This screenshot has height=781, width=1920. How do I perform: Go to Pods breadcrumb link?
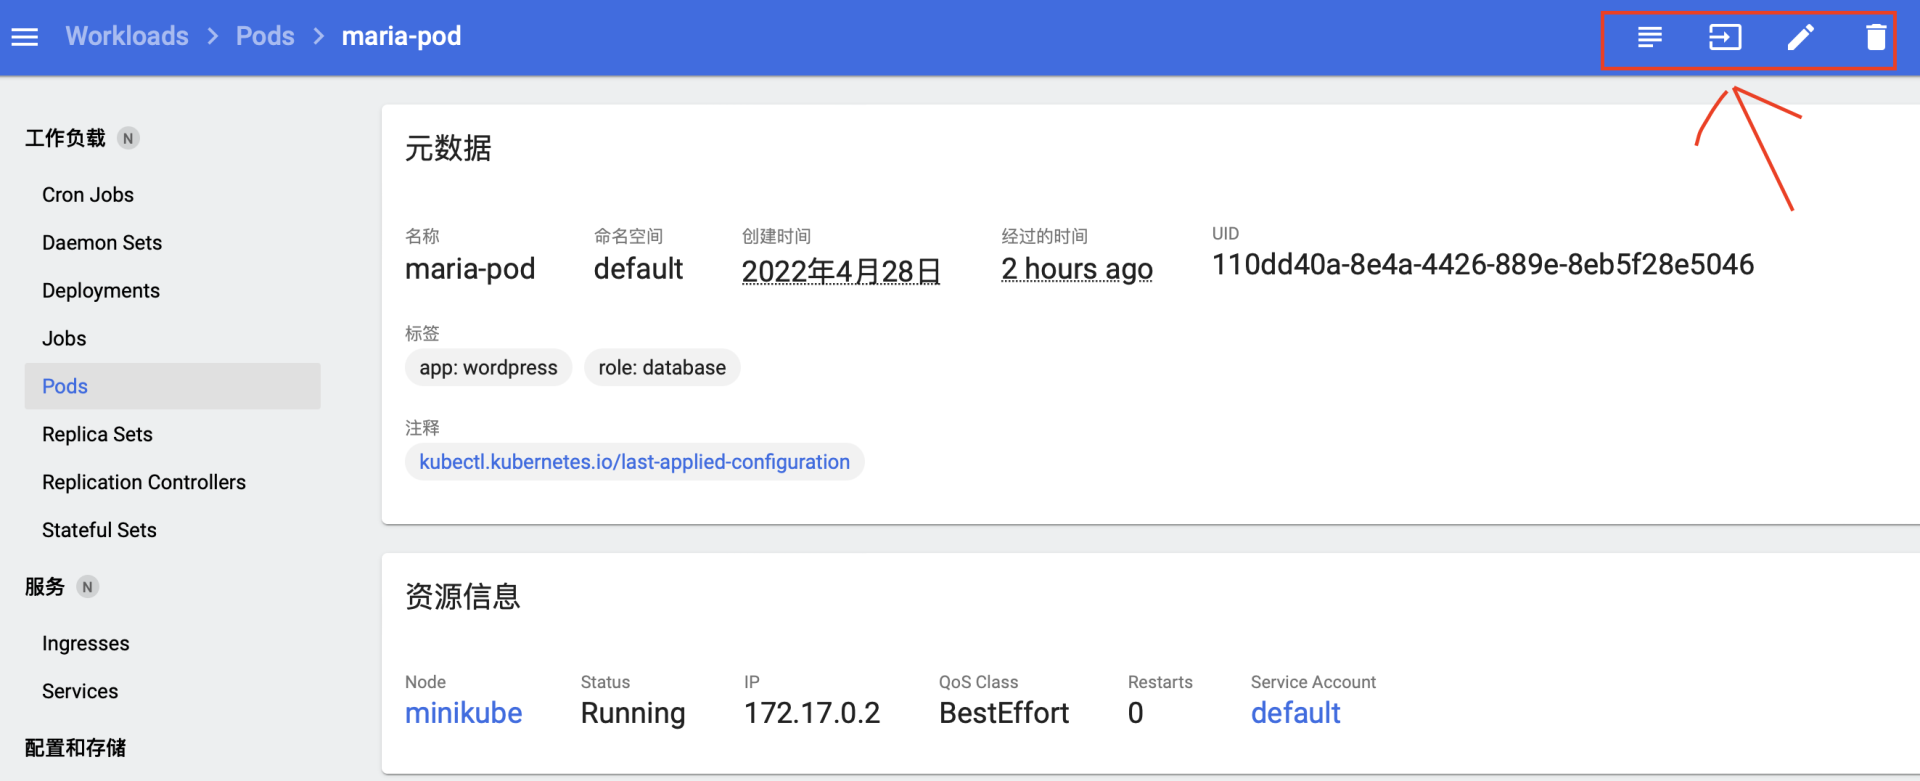pos(265,37)
